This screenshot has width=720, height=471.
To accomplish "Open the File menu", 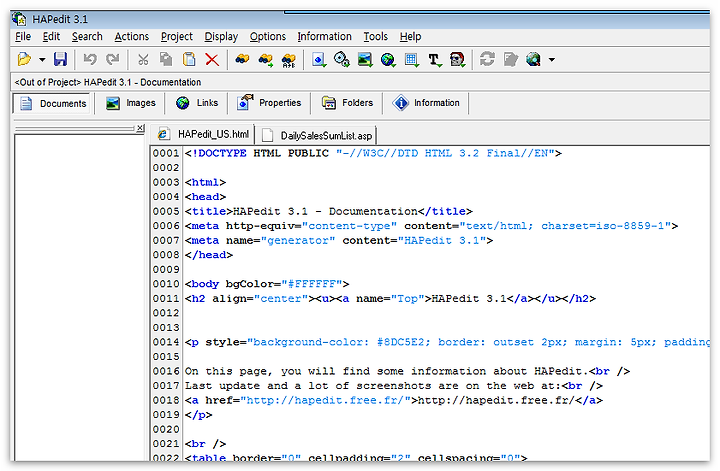I will click(23, 37).
